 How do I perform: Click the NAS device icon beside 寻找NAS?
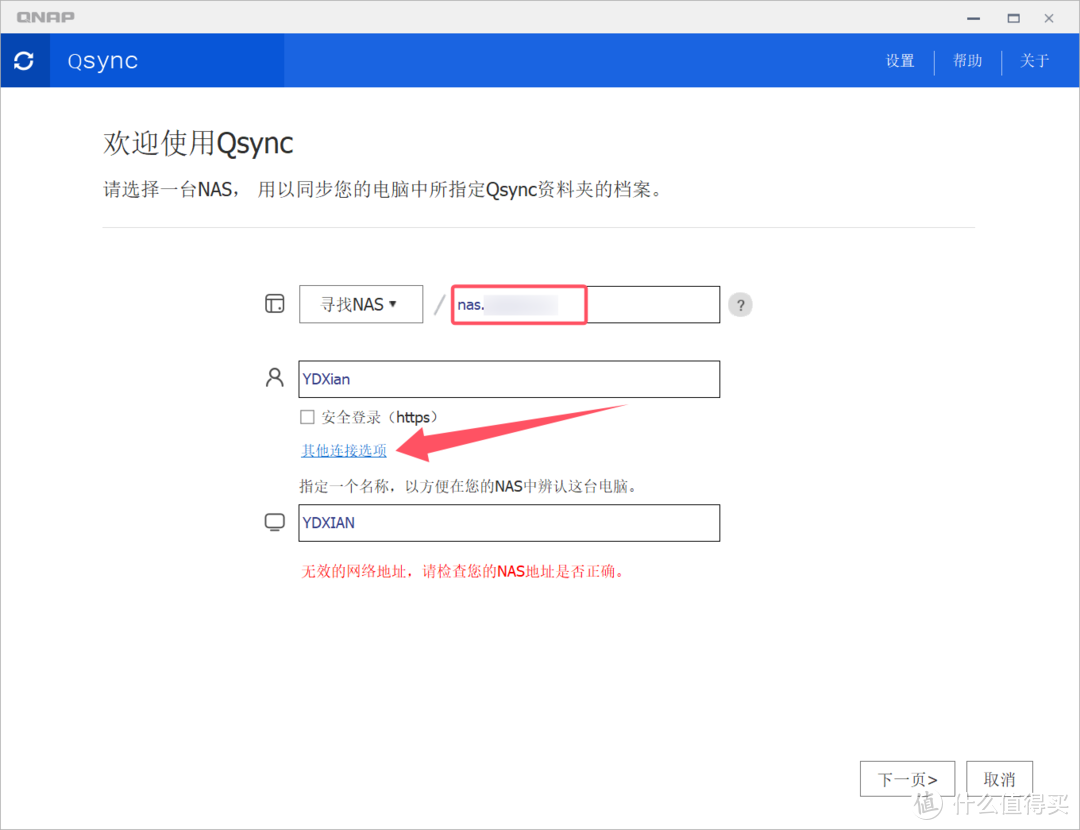274,305
